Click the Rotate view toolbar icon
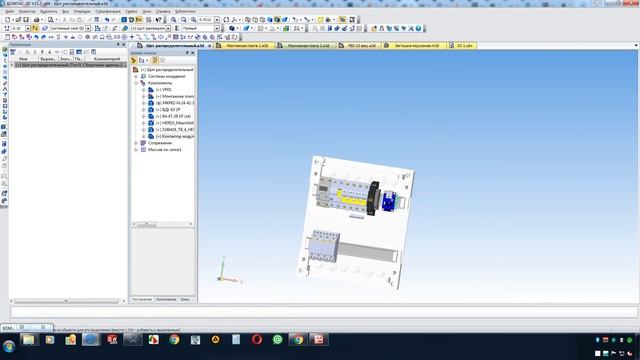This screenshot has height=360, width=640. tap(226, 20)
